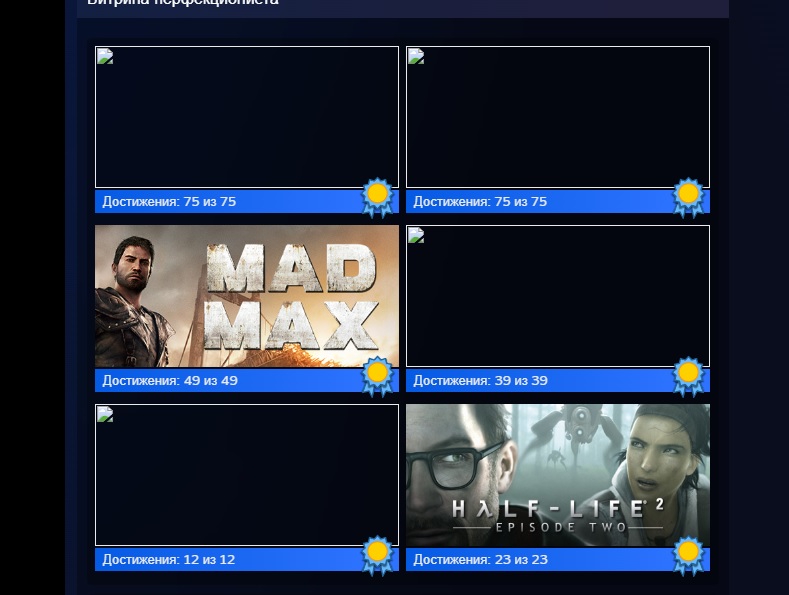Click ribbon badge beside 23 из 23
Screen dimensions: 789x595
pos(688,556)
